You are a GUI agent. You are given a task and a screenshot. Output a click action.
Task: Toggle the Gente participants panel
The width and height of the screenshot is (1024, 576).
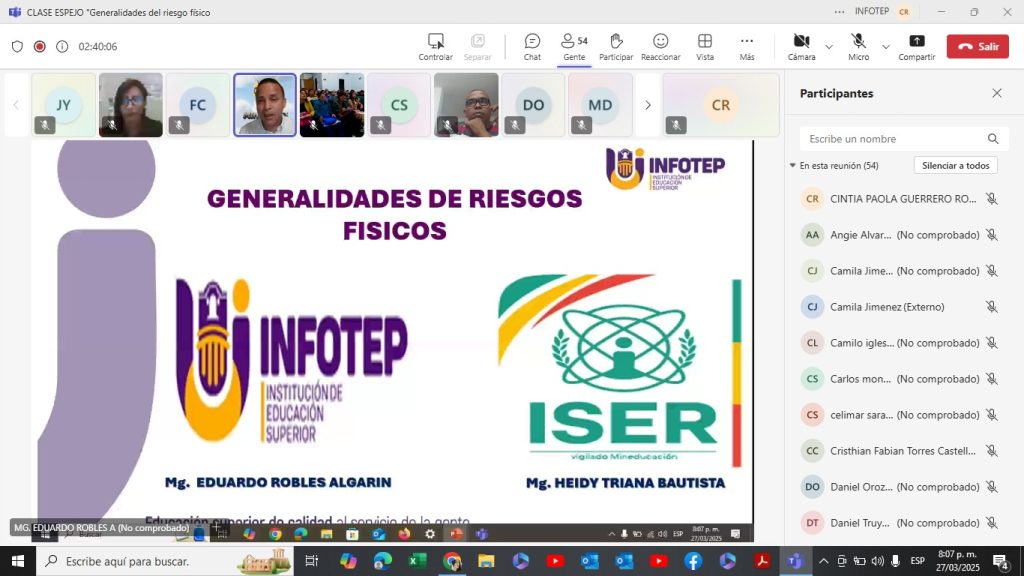(574, 47)
